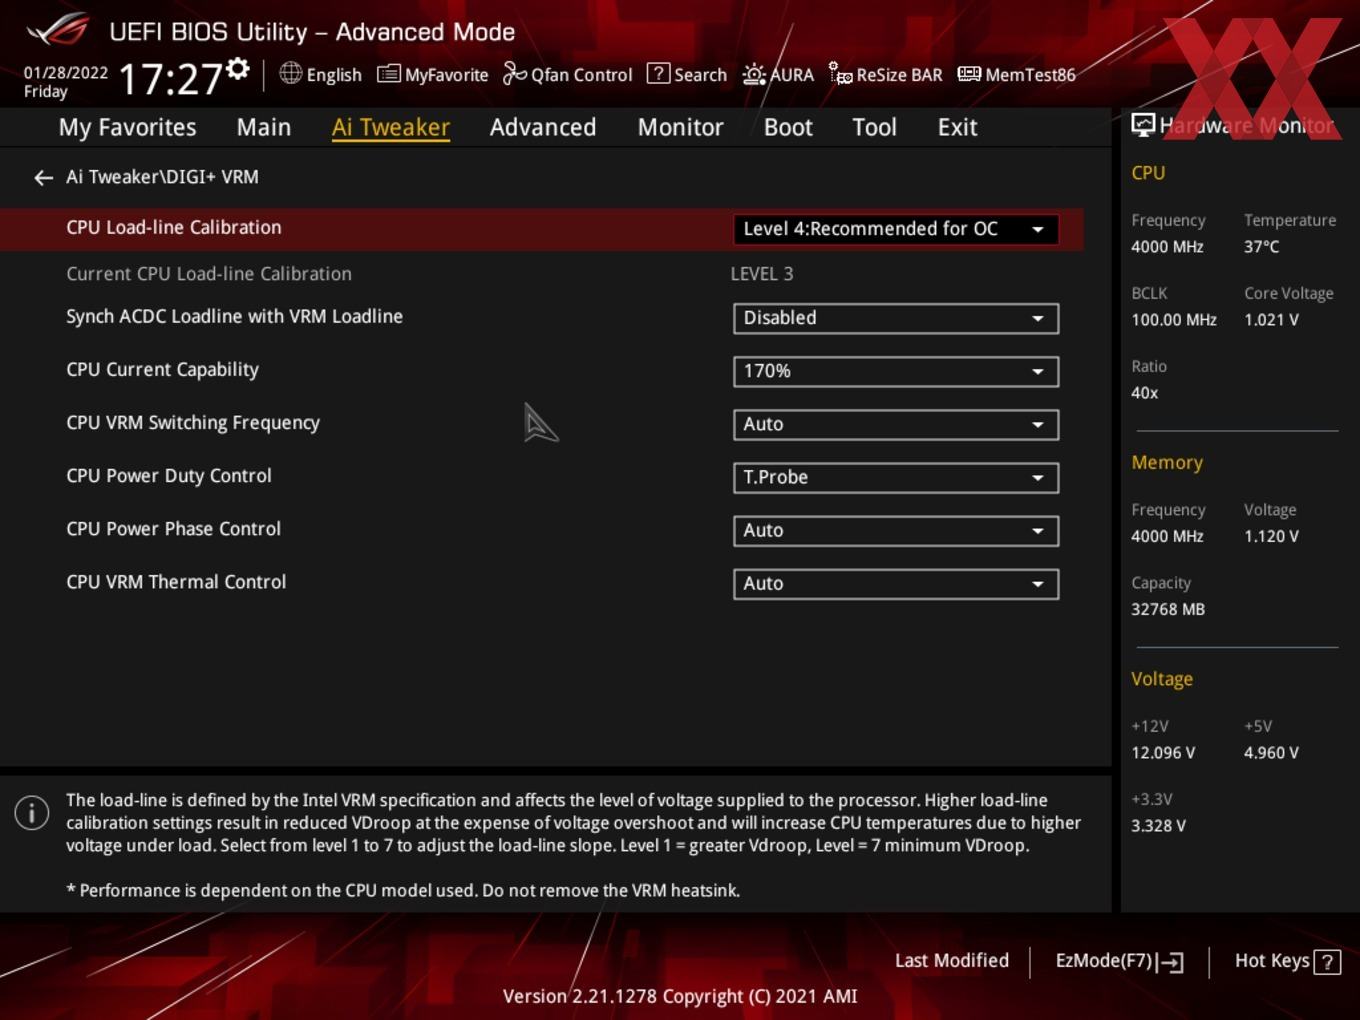Select CPU Power Duty Control label

169,476
